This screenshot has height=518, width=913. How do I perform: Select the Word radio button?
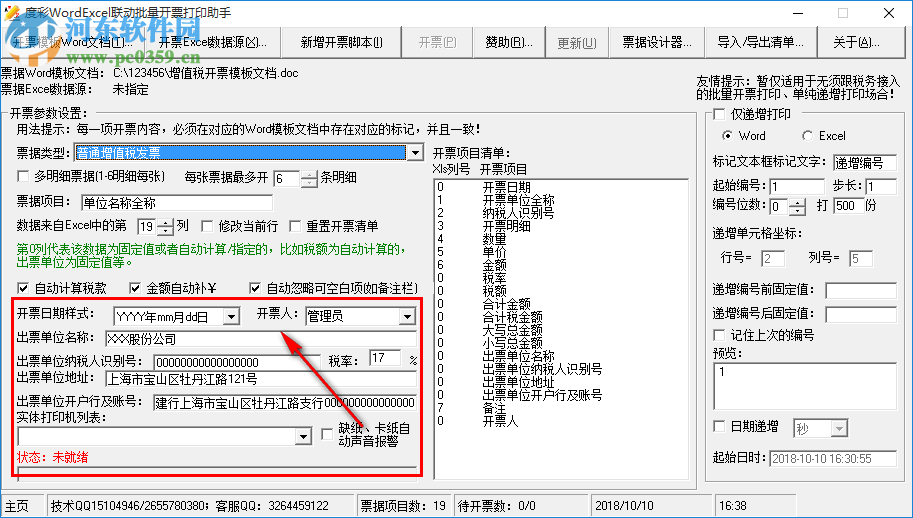click(727, 136)
